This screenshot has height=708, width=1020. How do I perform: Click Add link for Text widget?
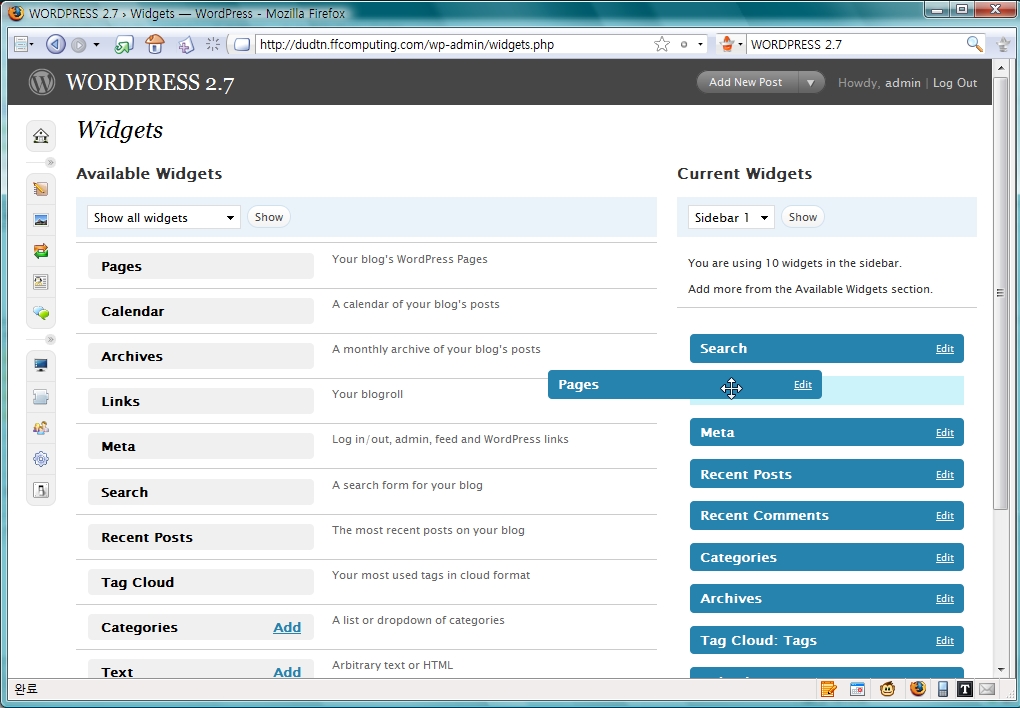287,672
